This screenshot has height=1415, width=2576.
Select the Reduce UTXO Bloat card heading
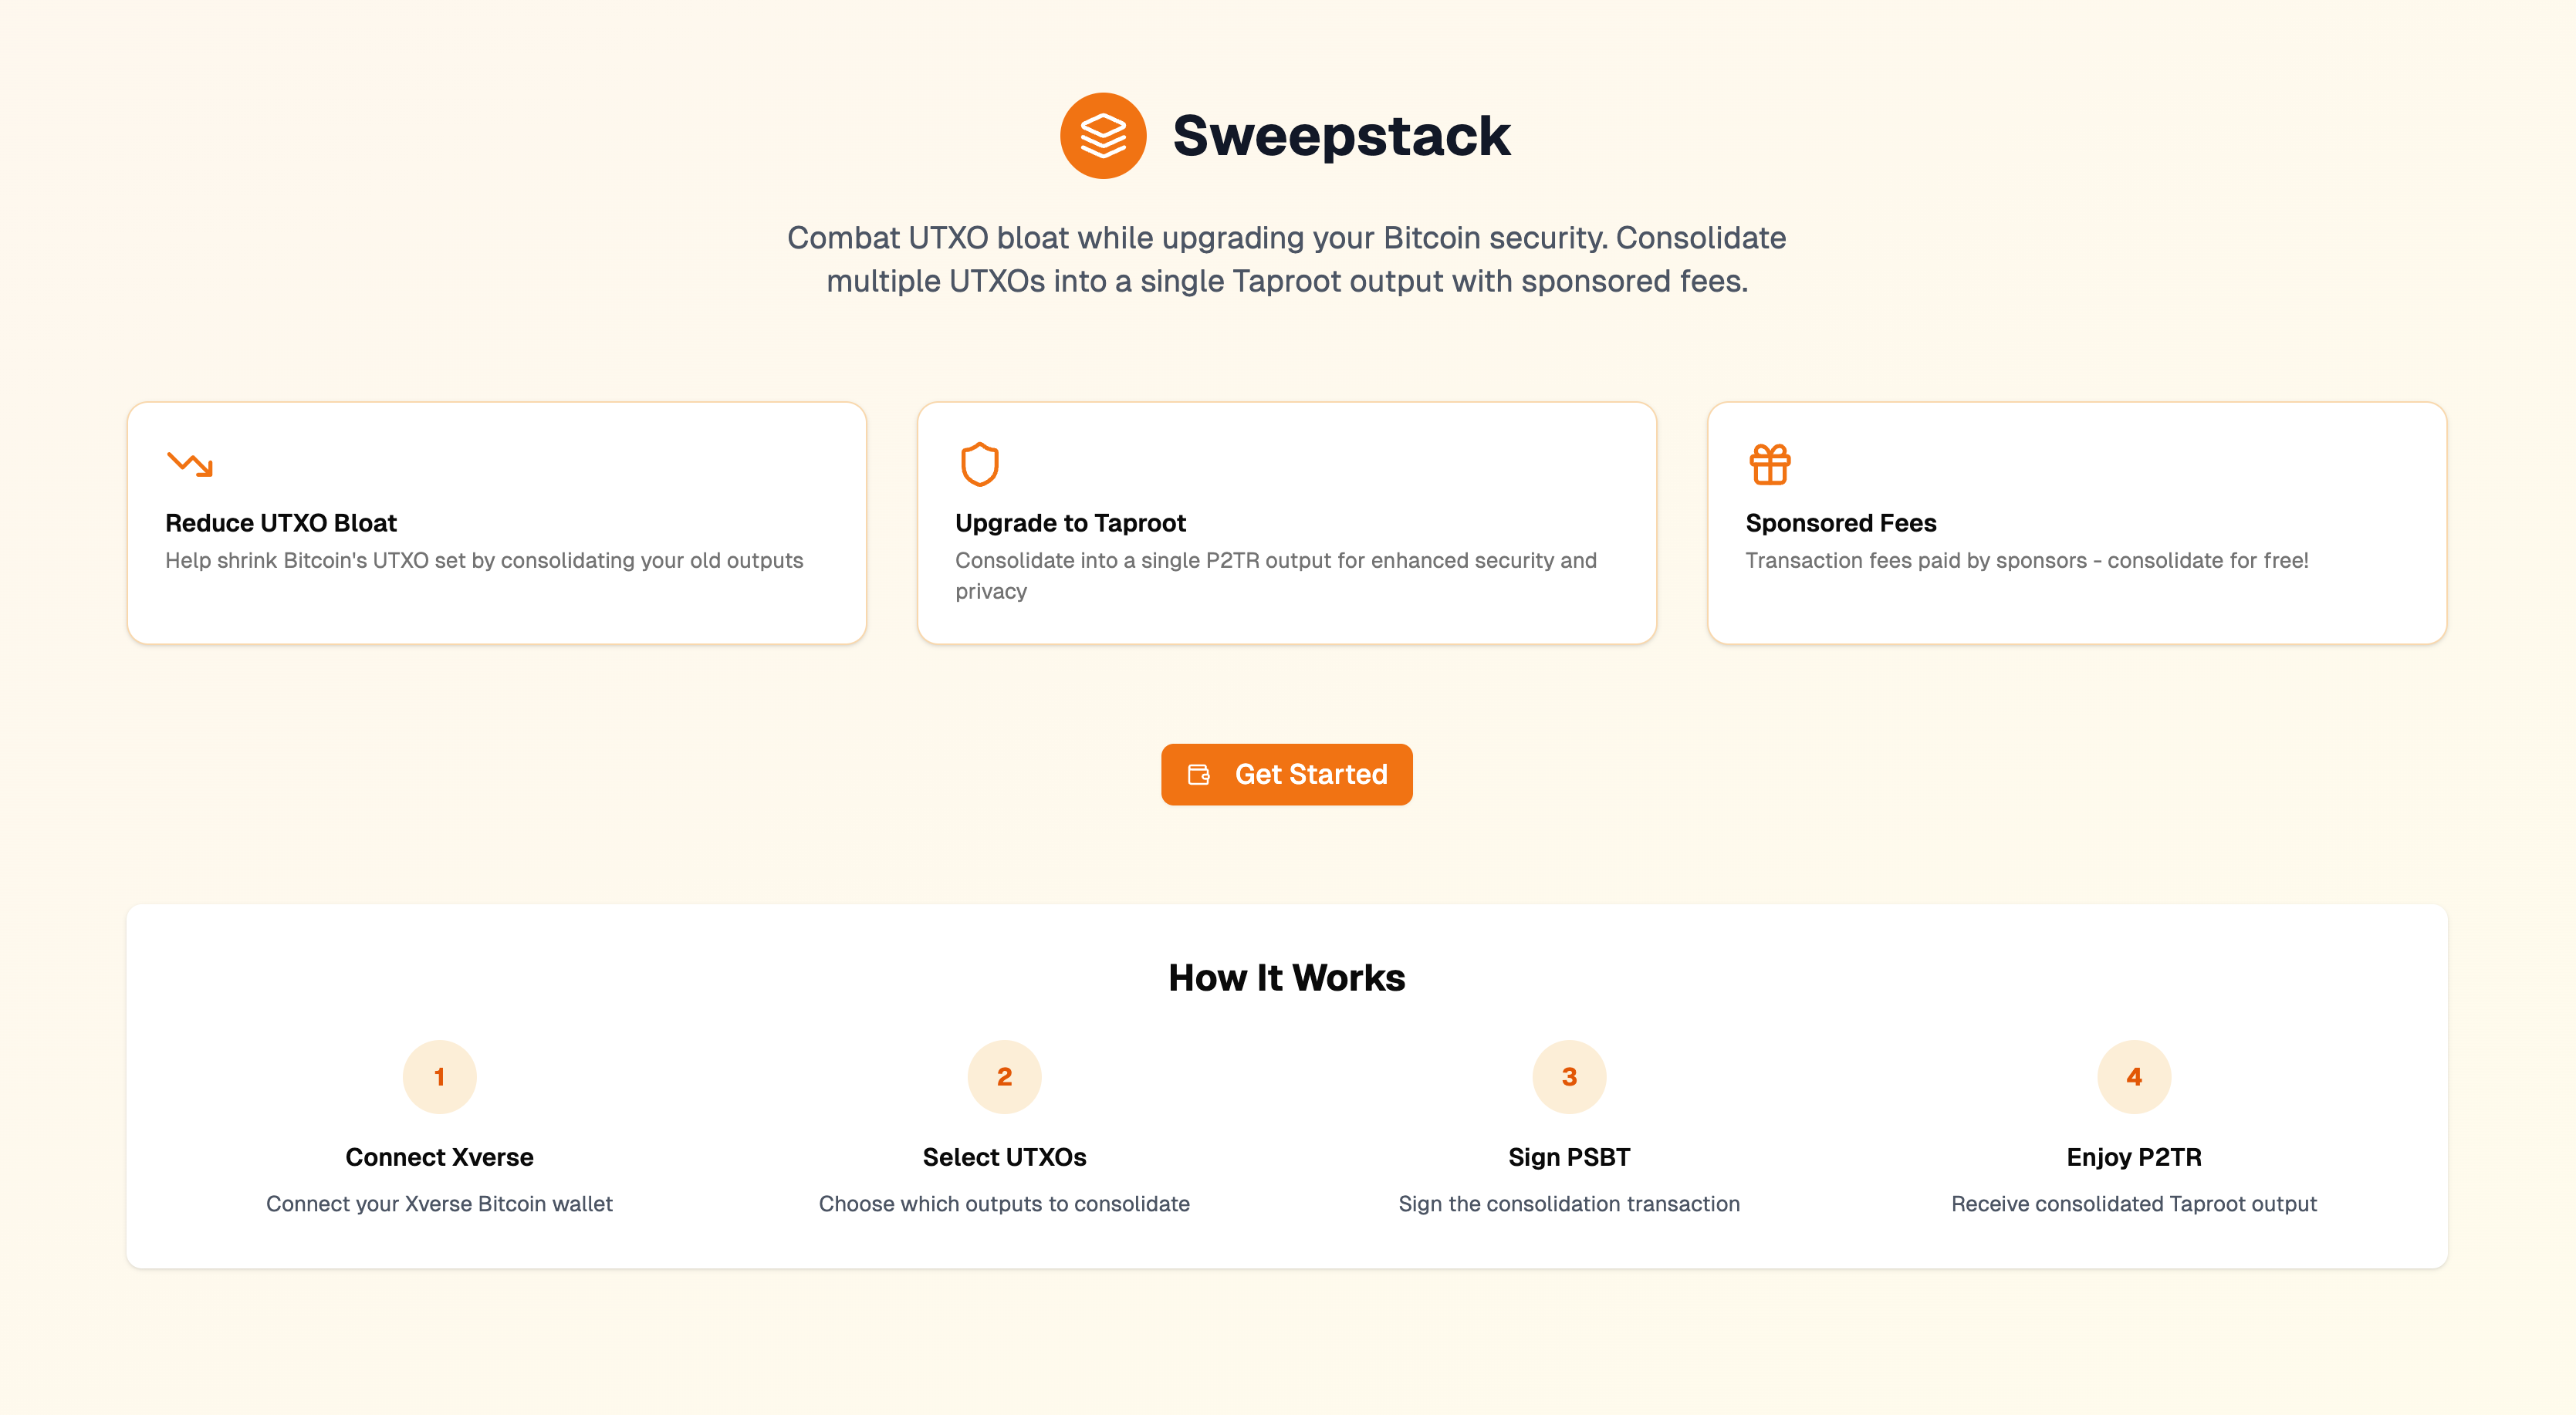[281, 523]
